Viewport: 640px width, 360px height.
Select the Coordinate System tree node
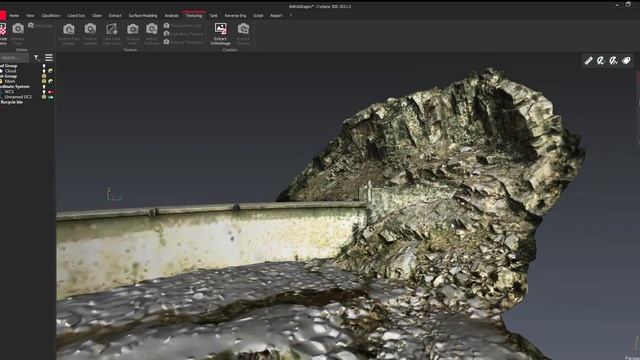15,87
